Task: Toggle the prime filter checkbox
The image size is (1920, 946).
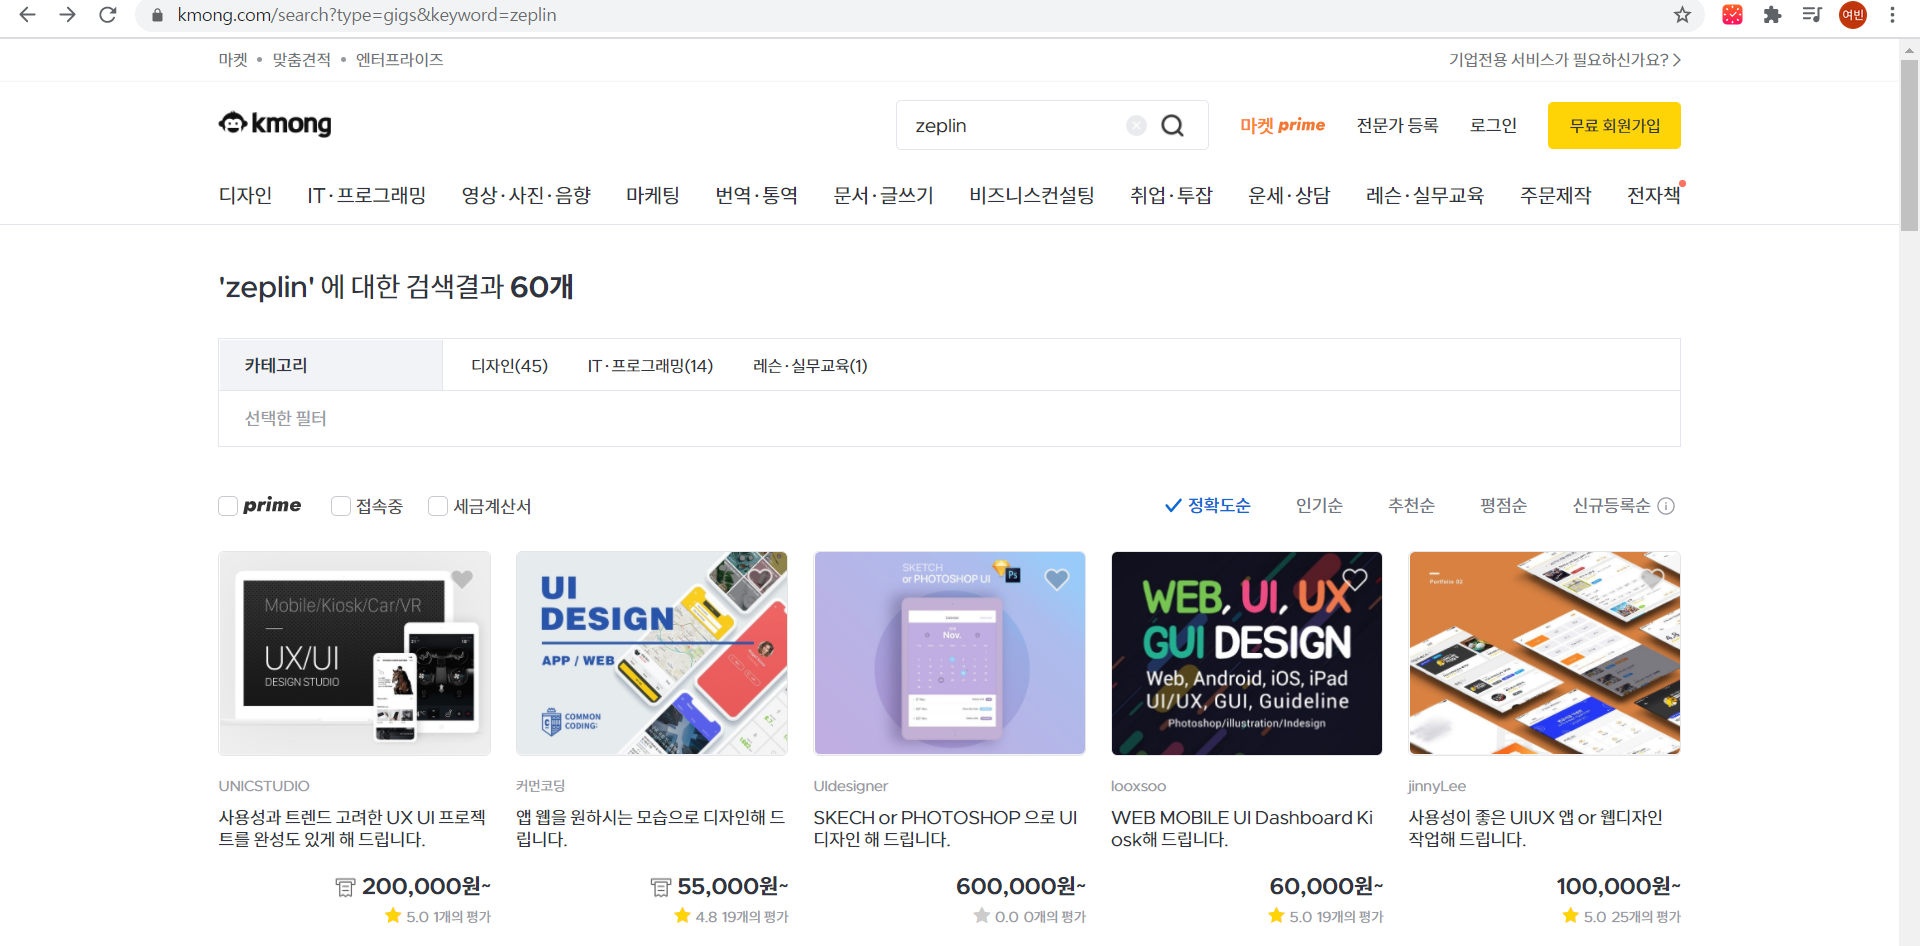Action: [x=228, y=506]
